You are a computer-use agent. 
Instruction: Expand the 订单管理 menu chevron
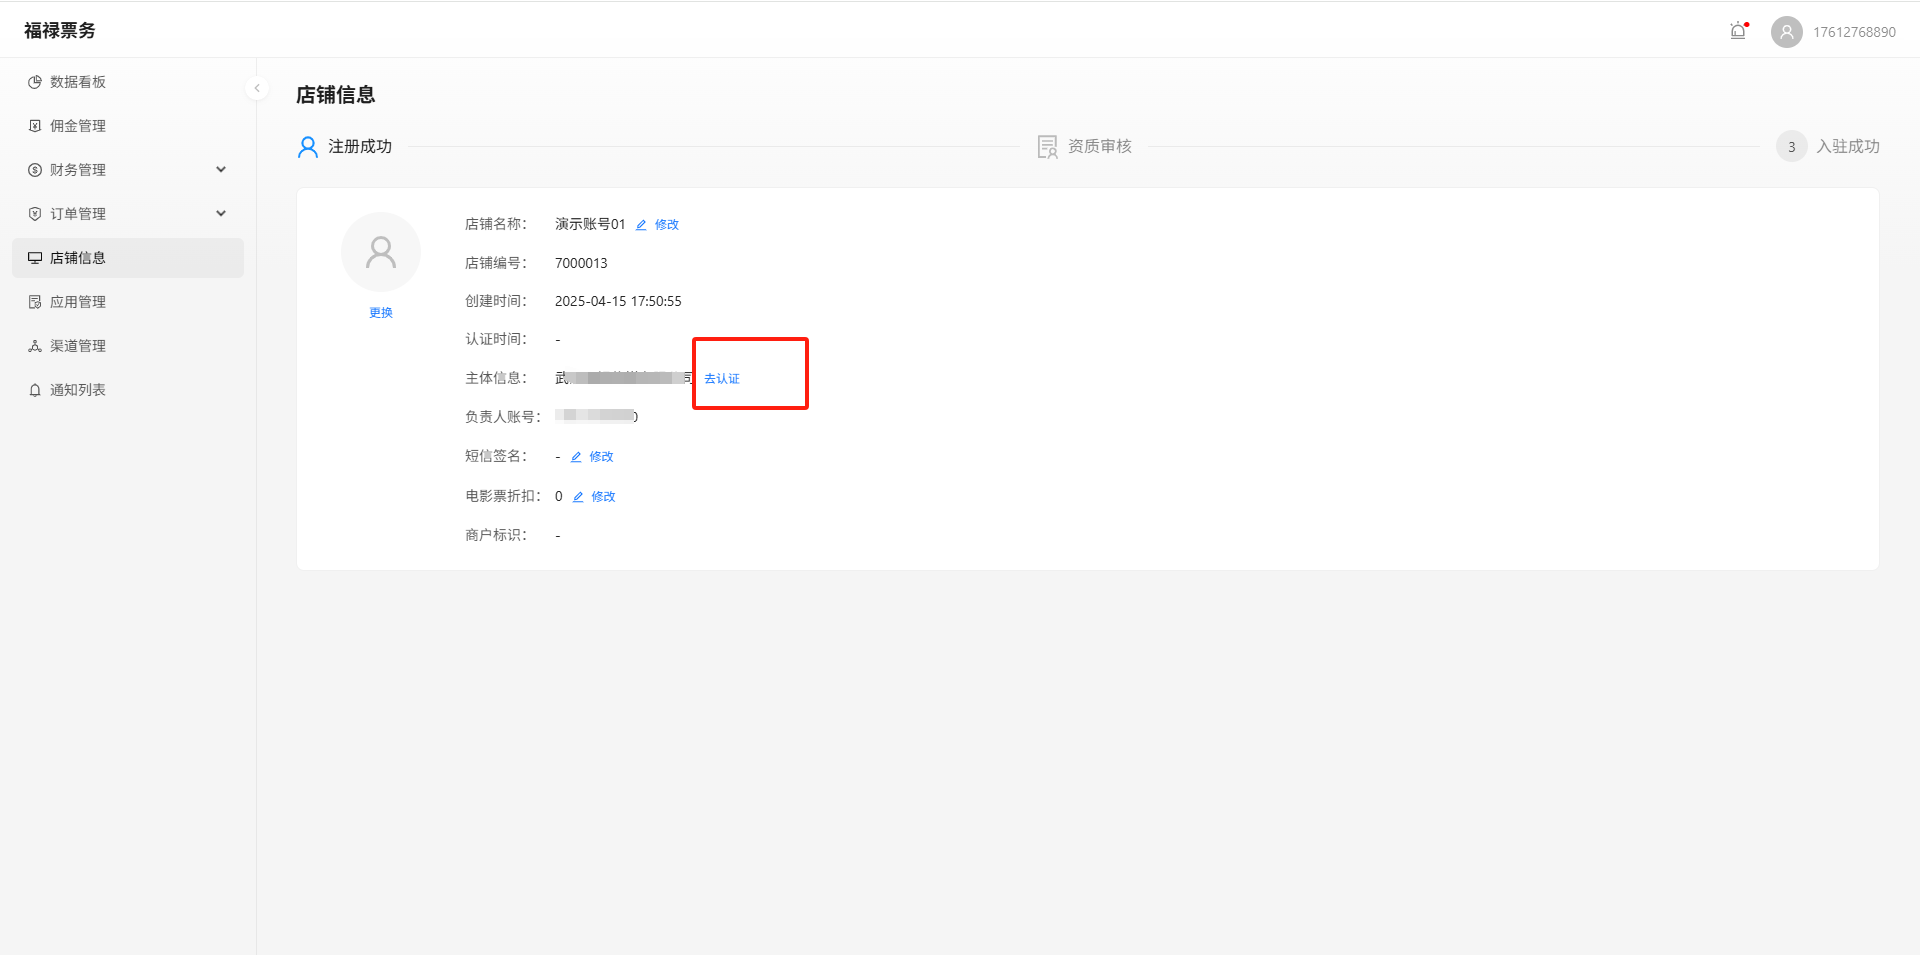coord(221,214)
